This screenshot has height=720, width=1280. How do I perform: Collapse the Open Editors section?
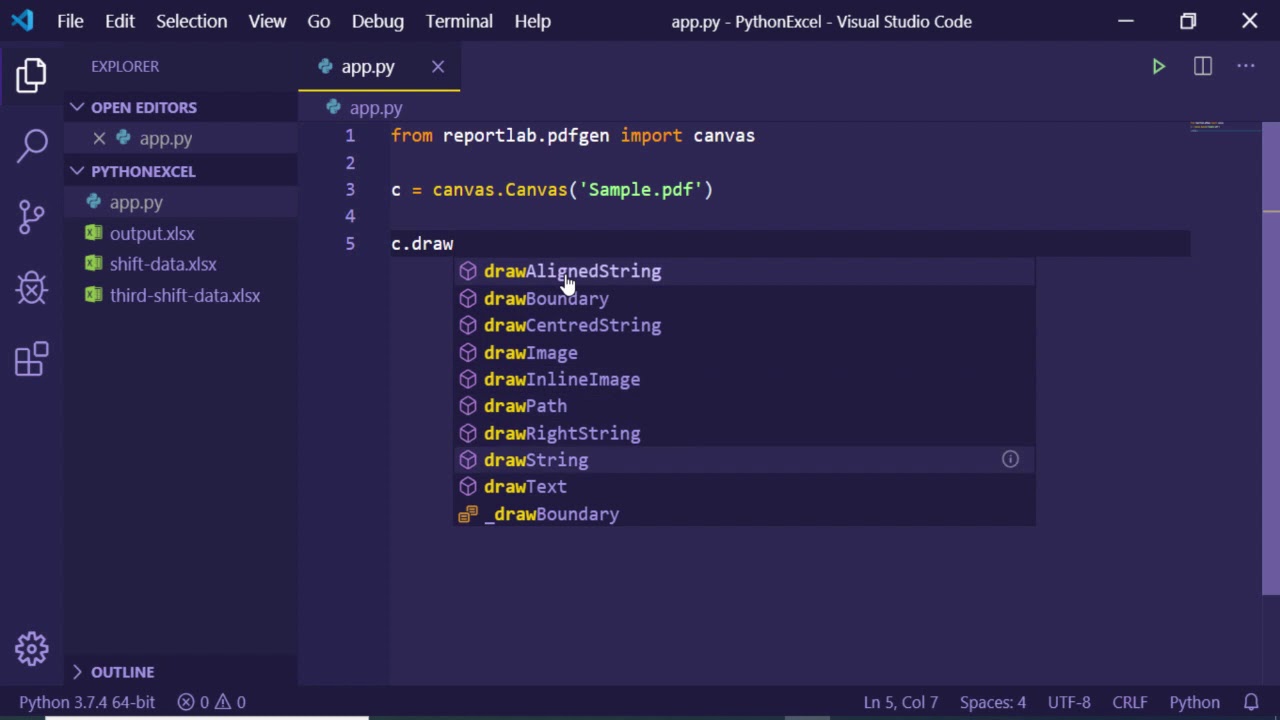[77, 107]
